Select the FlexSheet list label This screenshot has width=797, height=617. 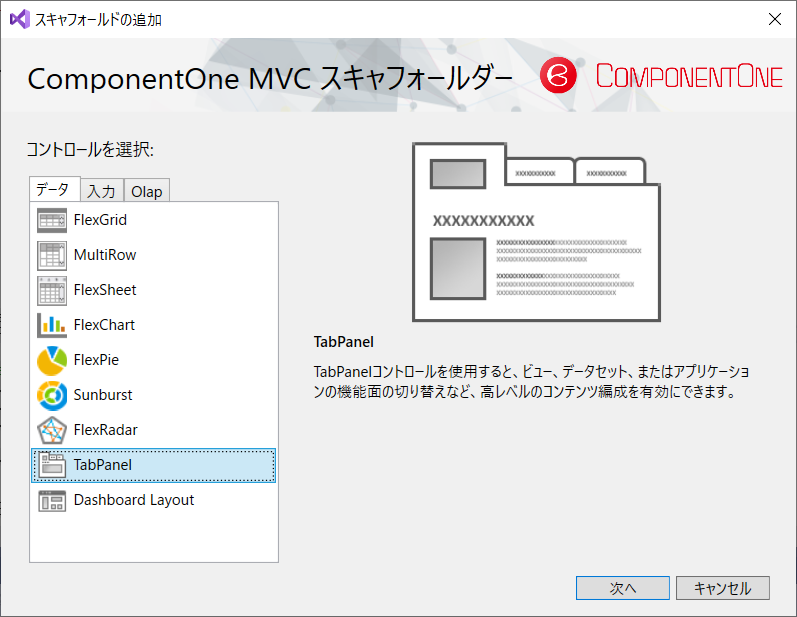(105, 290)
